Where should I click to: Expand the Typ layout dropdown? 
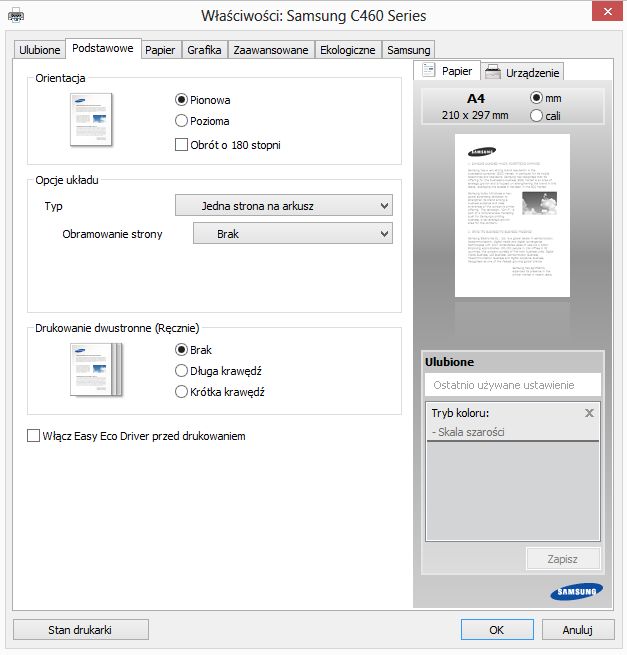click(284, 206)
